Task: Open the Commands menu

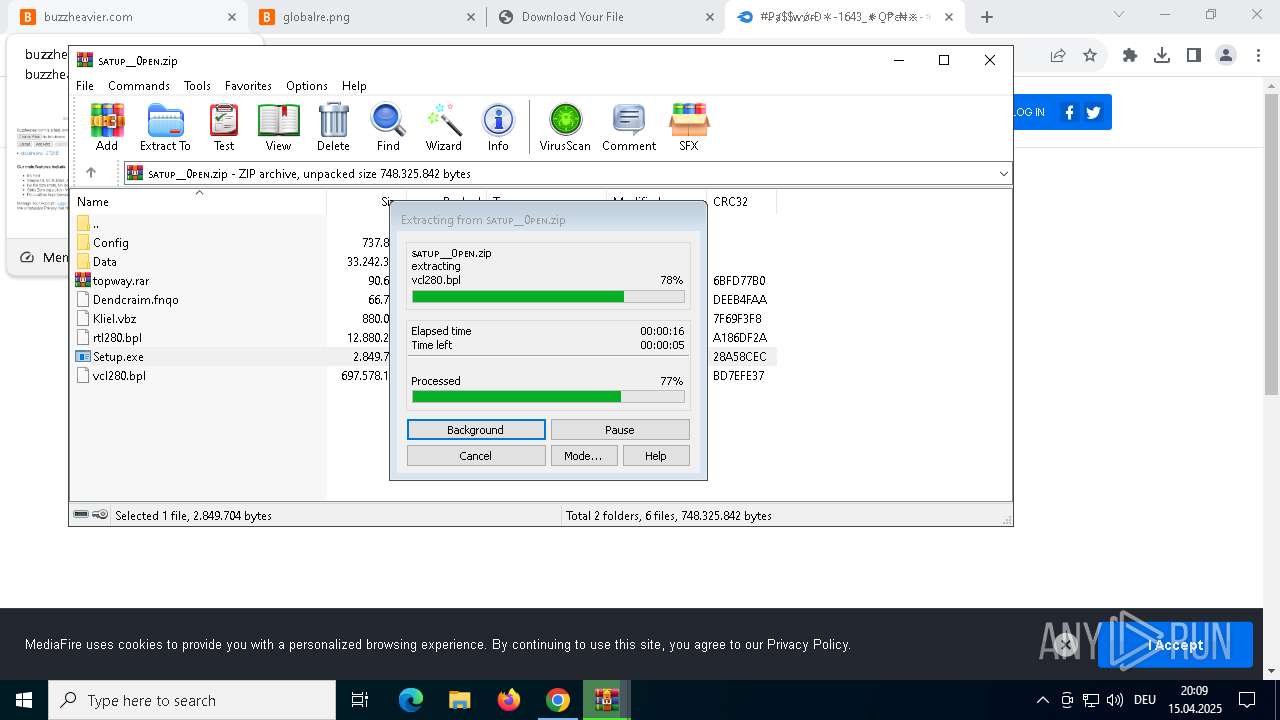Action: (139, 86)
